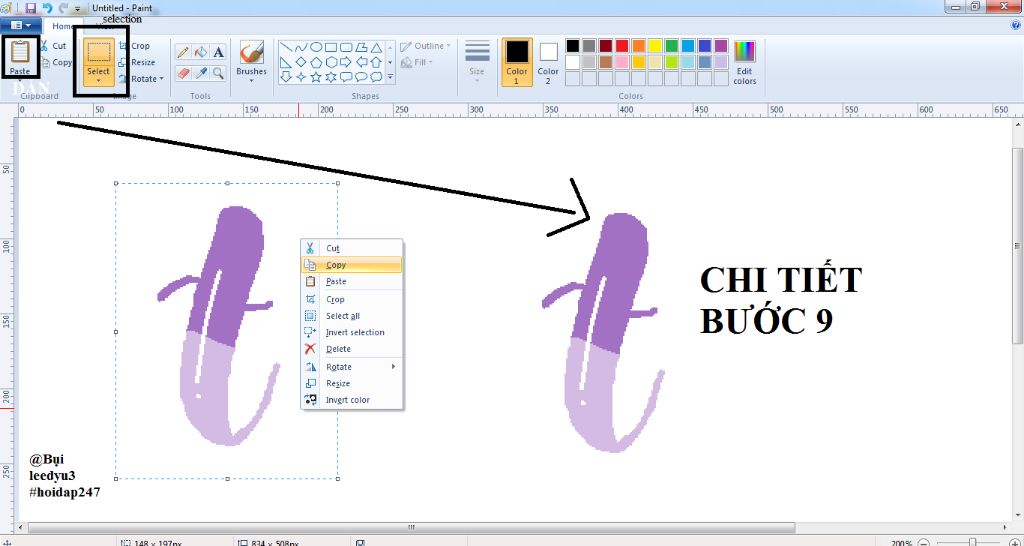Choose Resize in the context menu
1024x546 pixels.
point(351,383)
